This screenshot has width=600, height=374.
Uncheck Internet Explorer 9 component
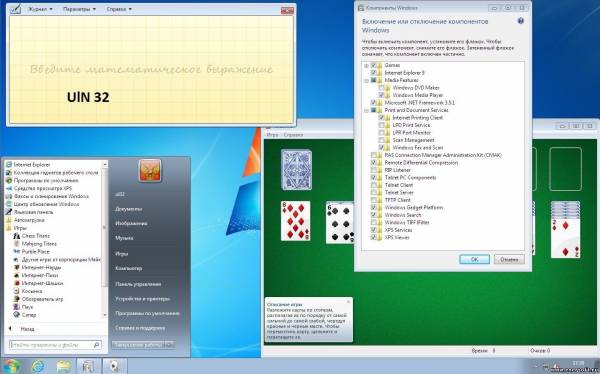coord(373,73)
